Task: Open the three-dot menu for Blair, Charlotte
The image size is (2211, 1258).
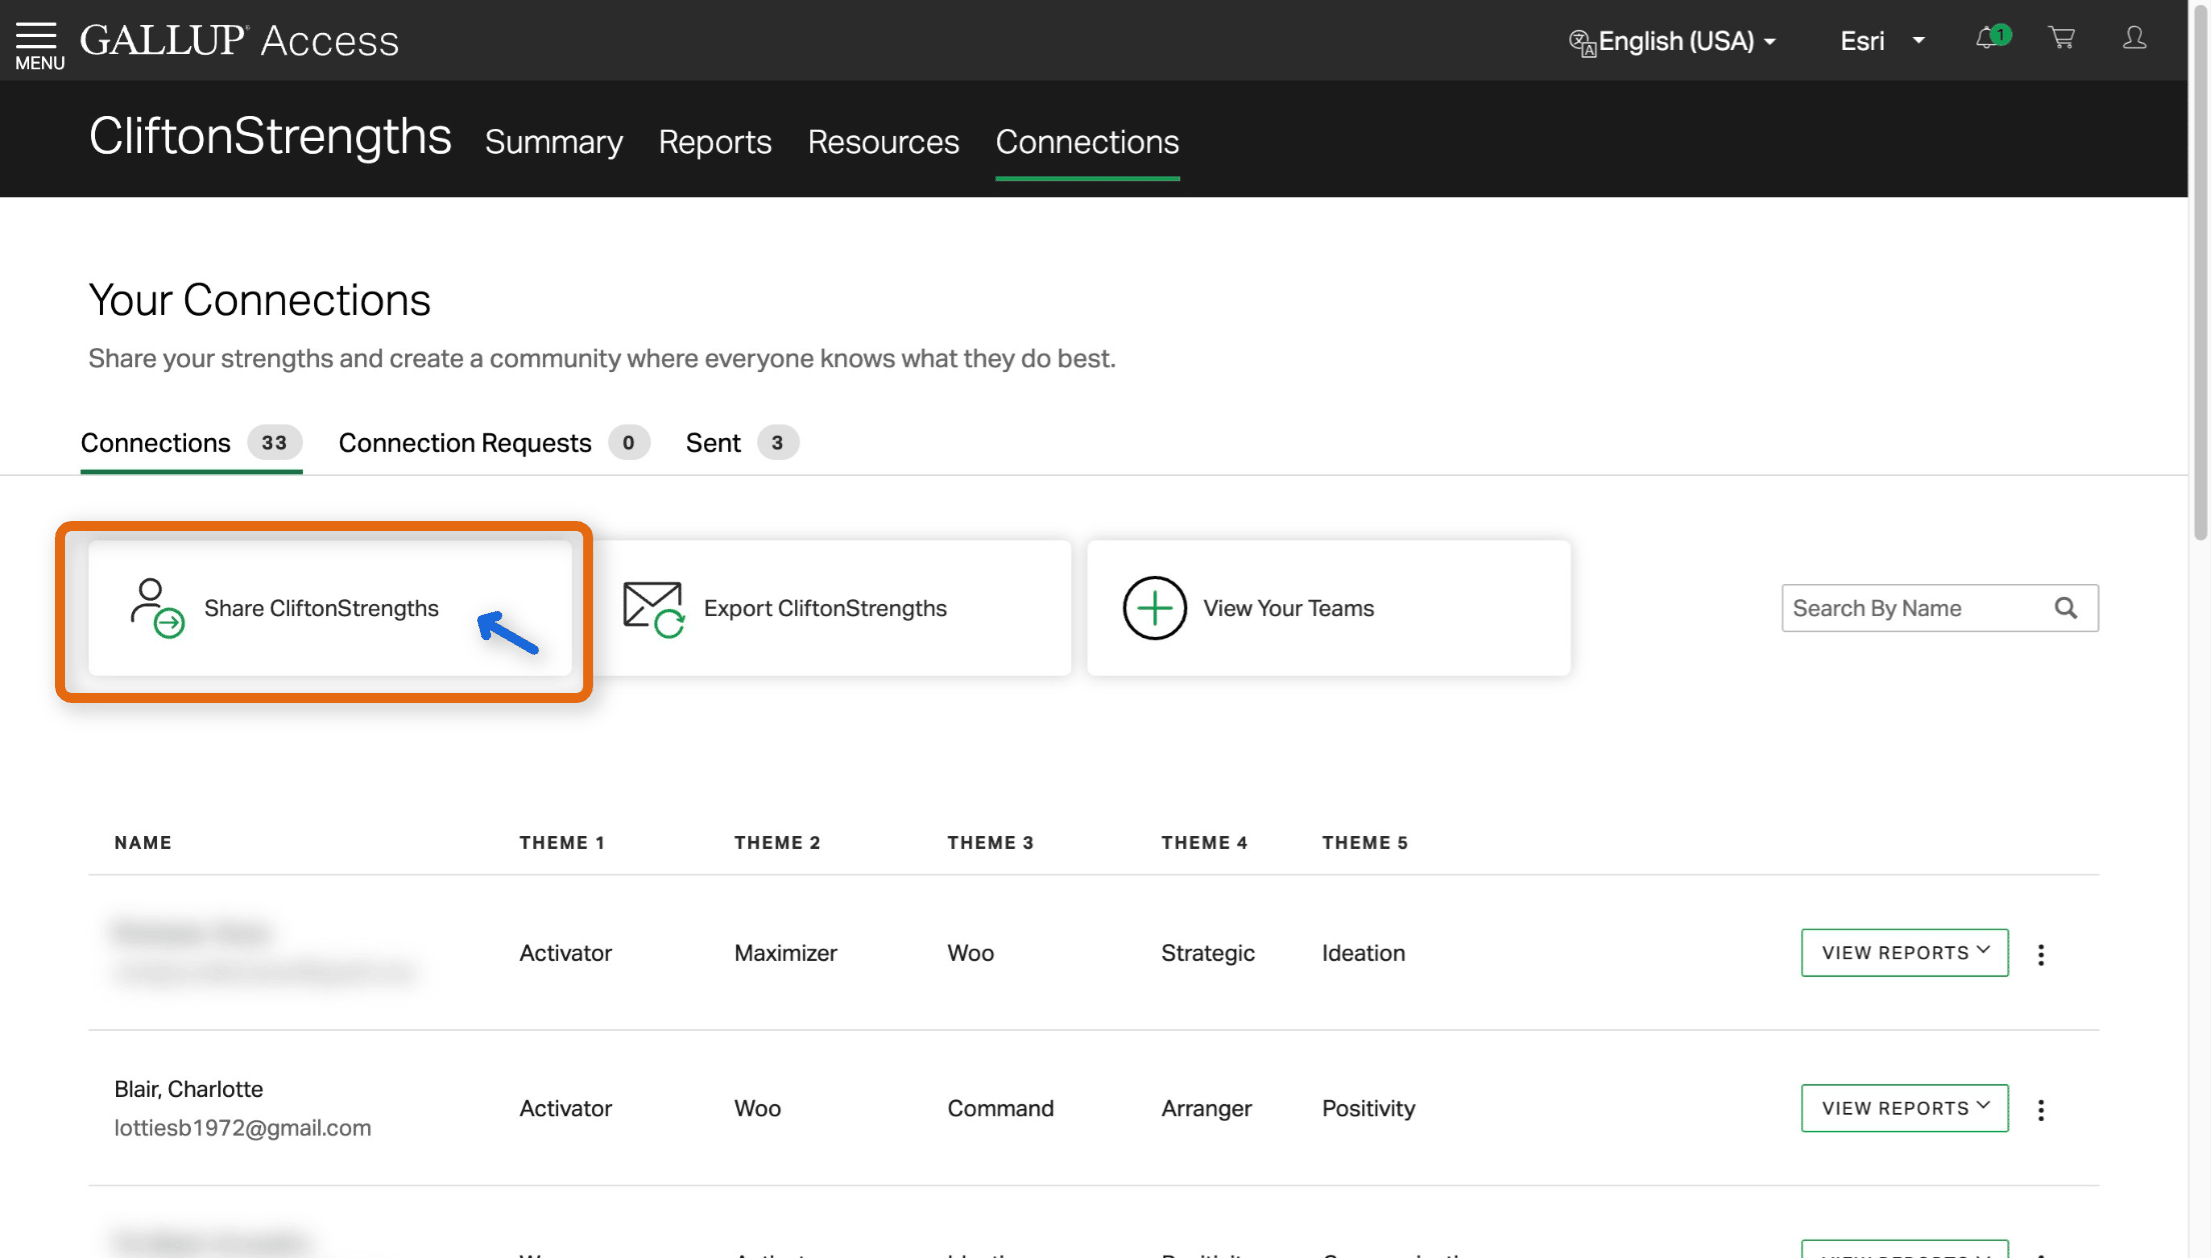Action: click(x=2041, y=1109)
